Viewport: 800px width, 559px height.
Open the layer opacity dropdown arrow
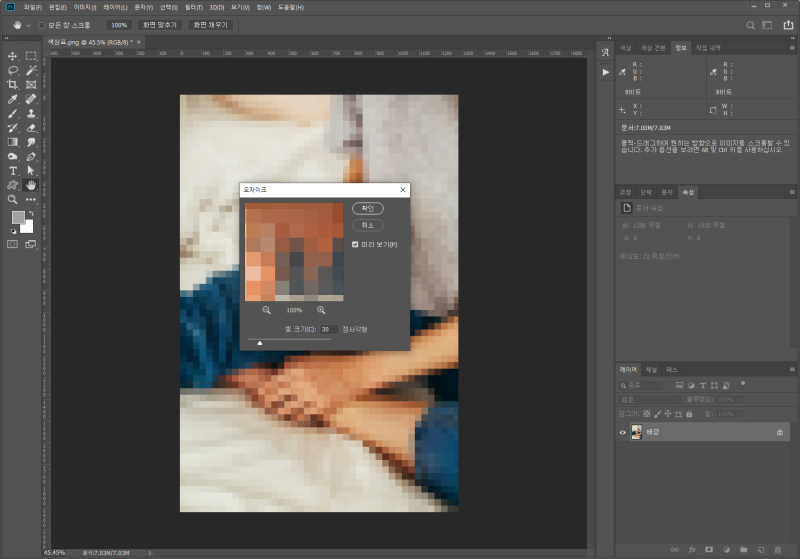pos(741,400)
